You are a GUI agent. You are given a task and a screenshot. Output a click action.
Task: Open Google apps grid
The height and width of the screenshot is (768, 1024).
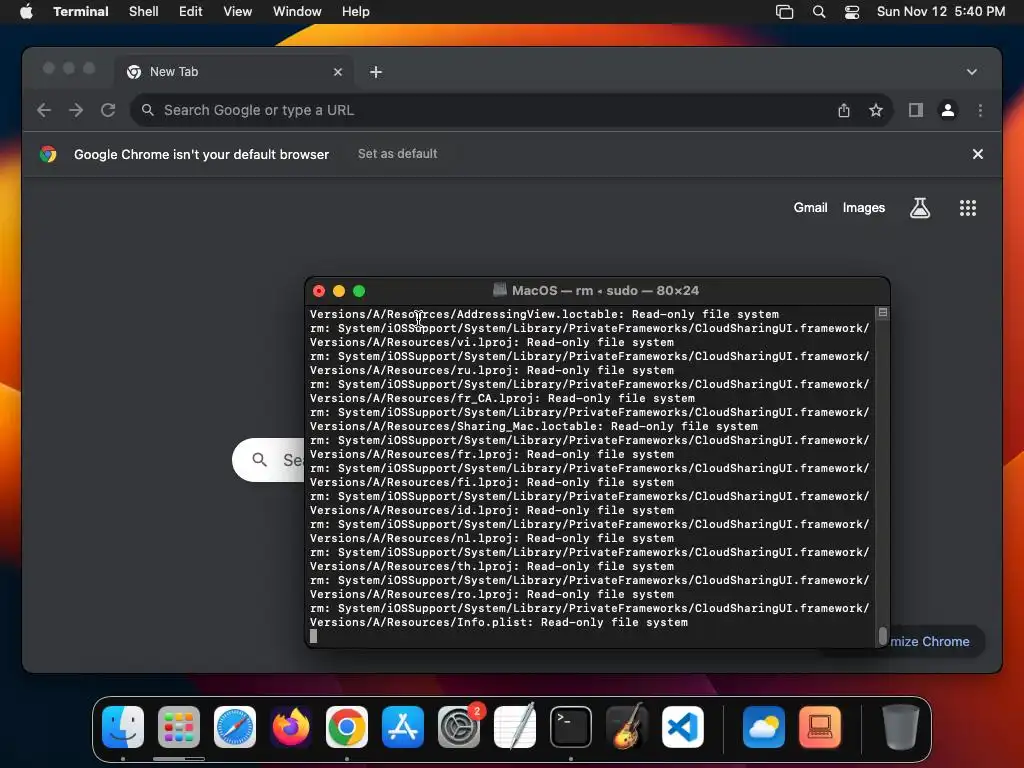[968, 208]
